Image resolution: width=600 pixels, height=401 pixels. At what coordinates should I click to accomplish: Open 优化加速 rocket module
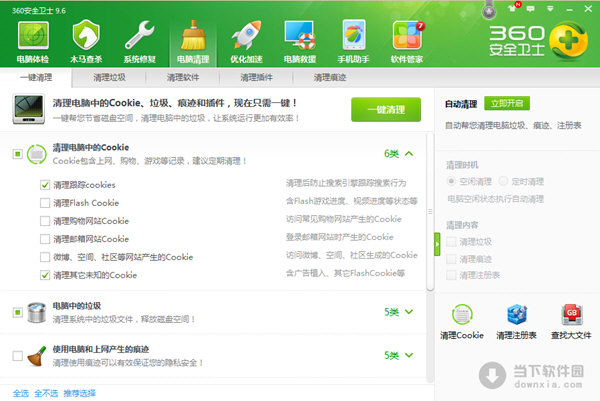pyautogui.click(x=246, y=42)
